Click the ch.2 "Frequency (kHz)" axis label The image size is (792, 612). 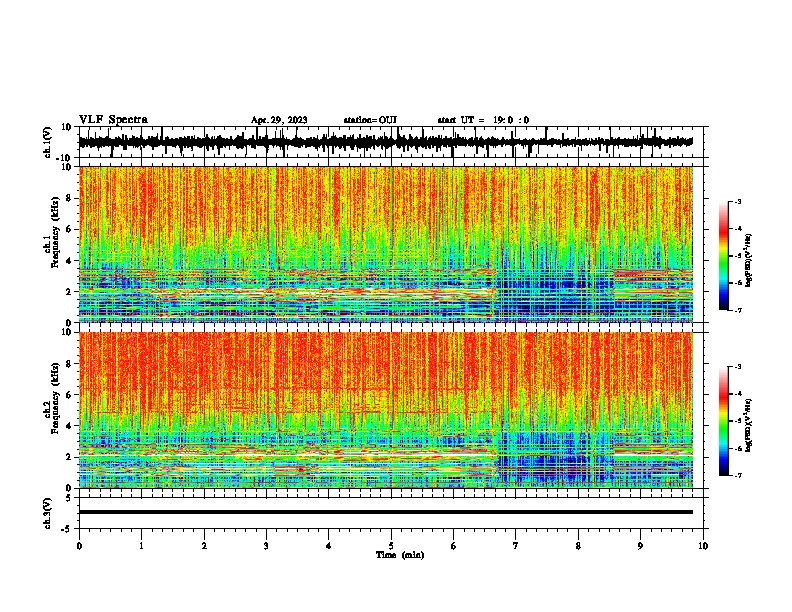click(x=55, y=398)
